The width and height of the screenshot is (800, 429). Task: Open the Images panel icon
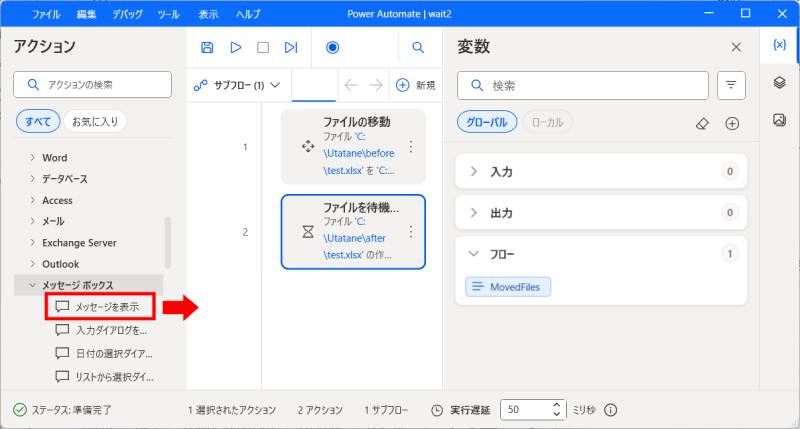click(x=780, y=120)
